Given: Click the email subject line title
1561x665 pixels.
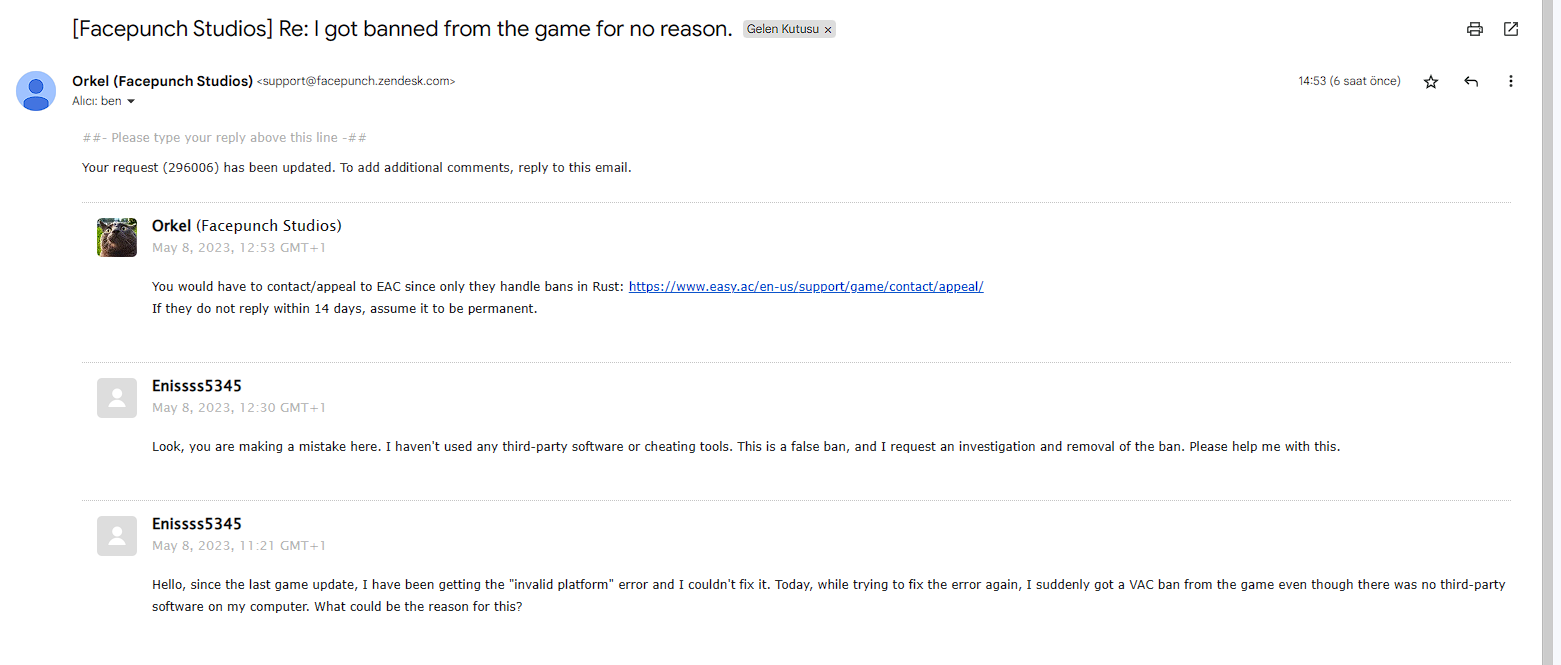Looking at the screenshot, I should pyautogui.click(x=402, y=29).
